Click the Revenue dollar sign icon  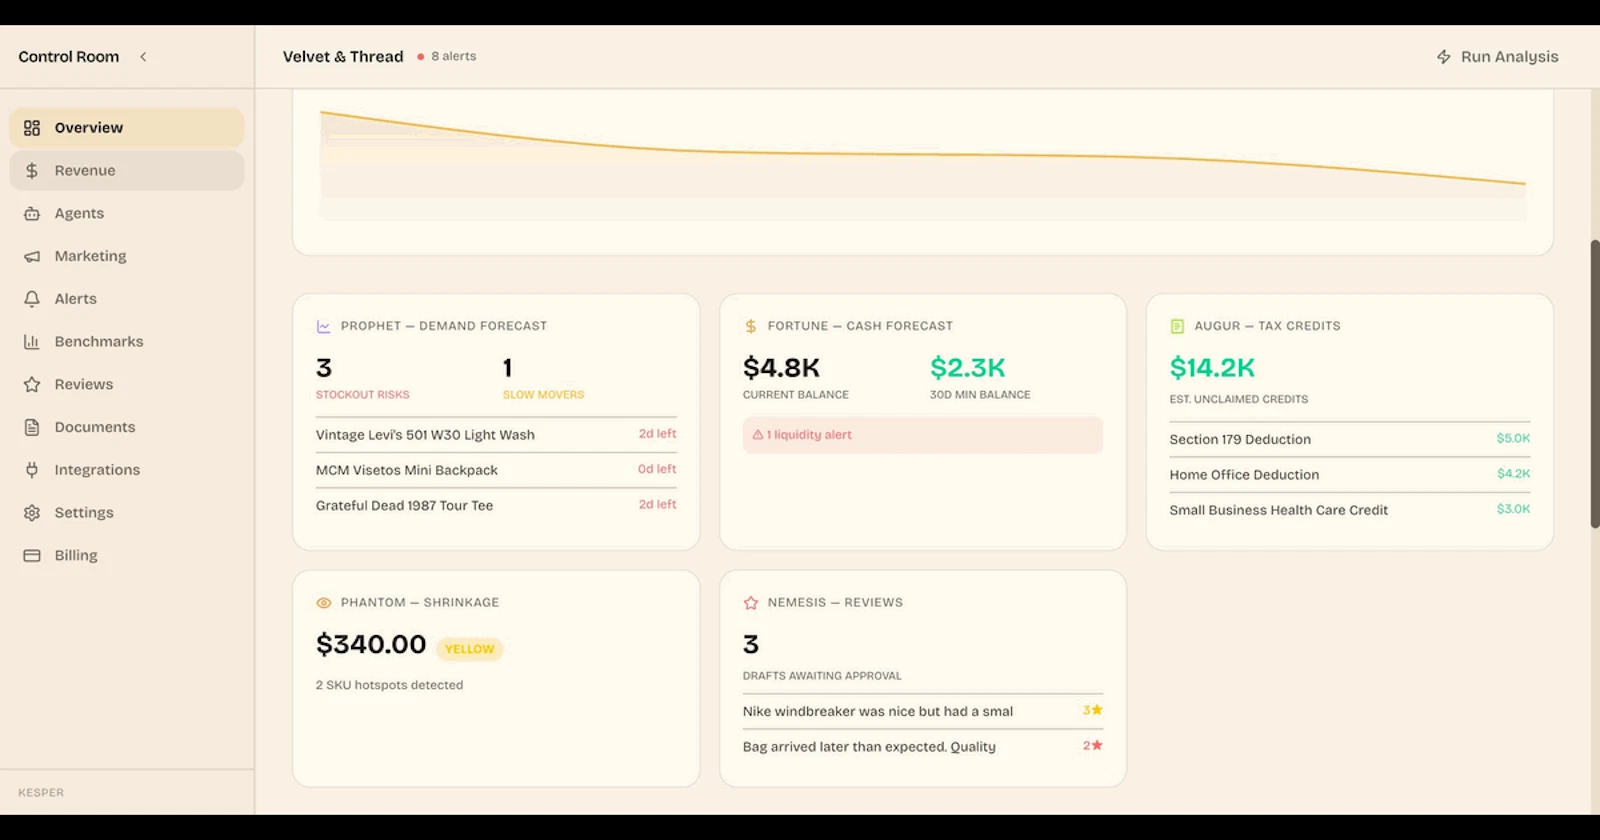click(x=32, y=171)
